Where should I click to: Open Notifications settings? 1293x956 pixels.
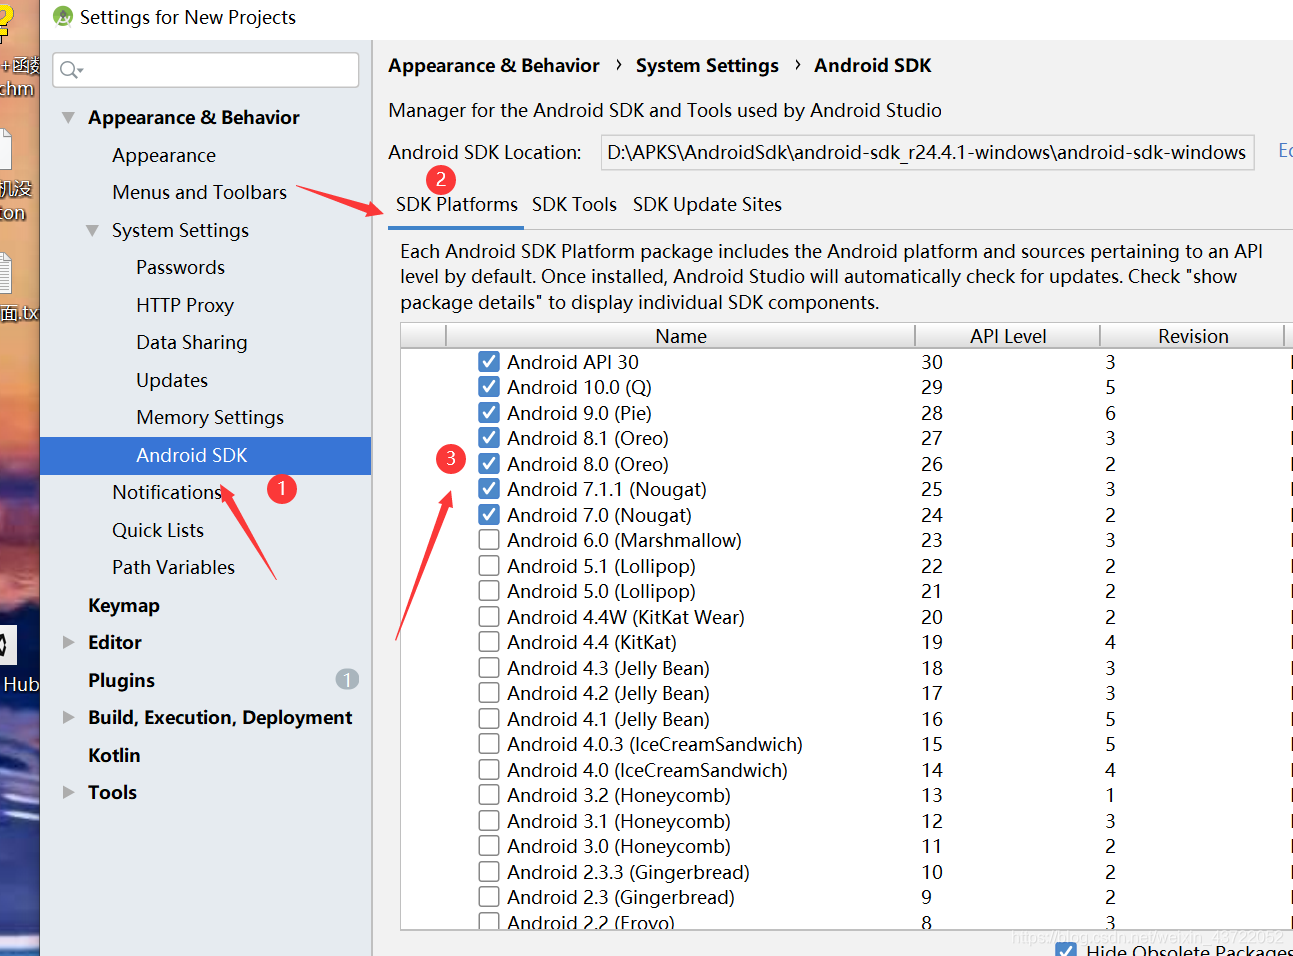[x=167, y=492]
